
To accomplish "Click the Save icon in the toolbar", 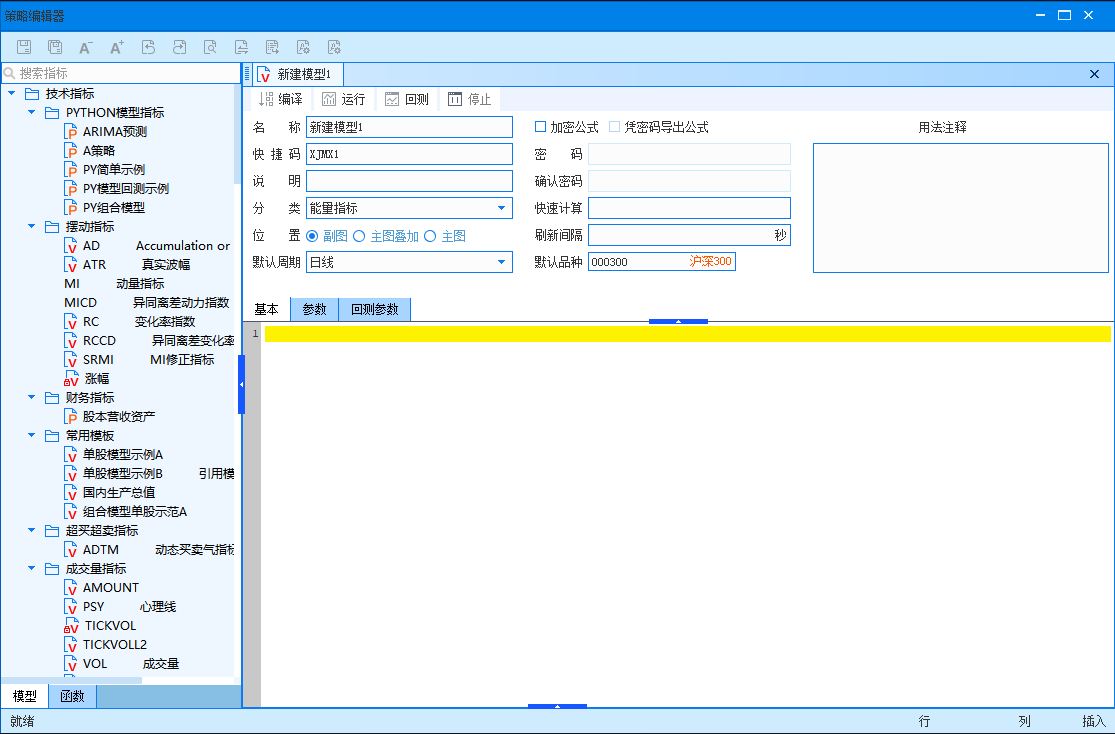I will pos(24,47).
